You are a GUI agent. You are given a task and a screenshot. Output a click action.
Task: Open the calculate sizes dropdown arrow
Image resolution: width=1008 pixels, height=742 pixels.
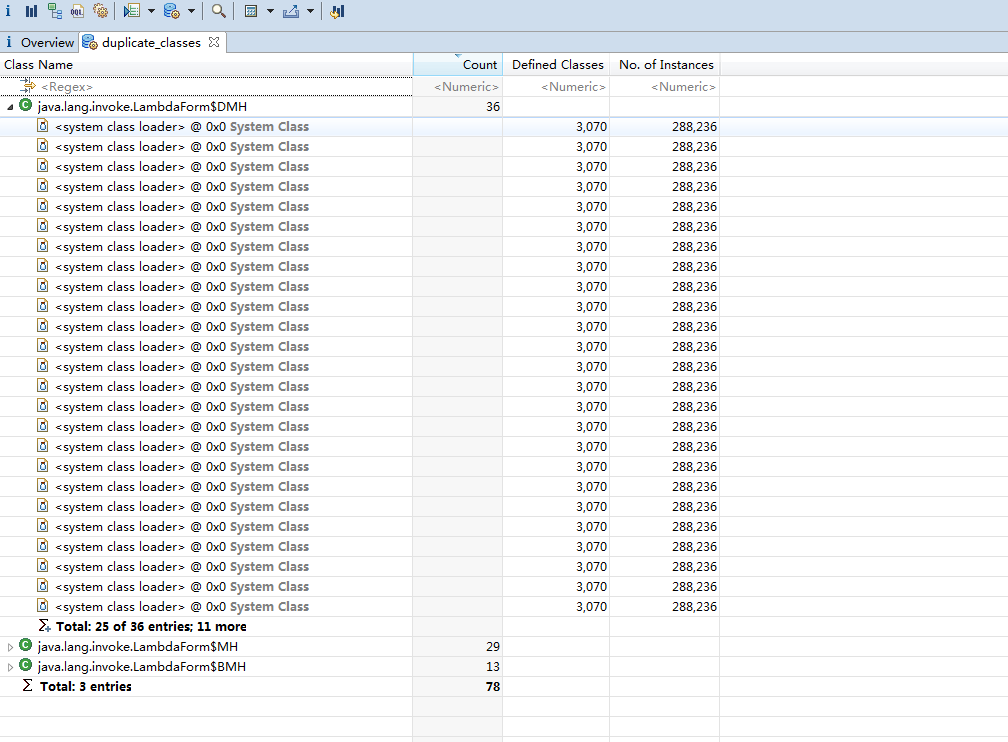click(x=270, y=11)
